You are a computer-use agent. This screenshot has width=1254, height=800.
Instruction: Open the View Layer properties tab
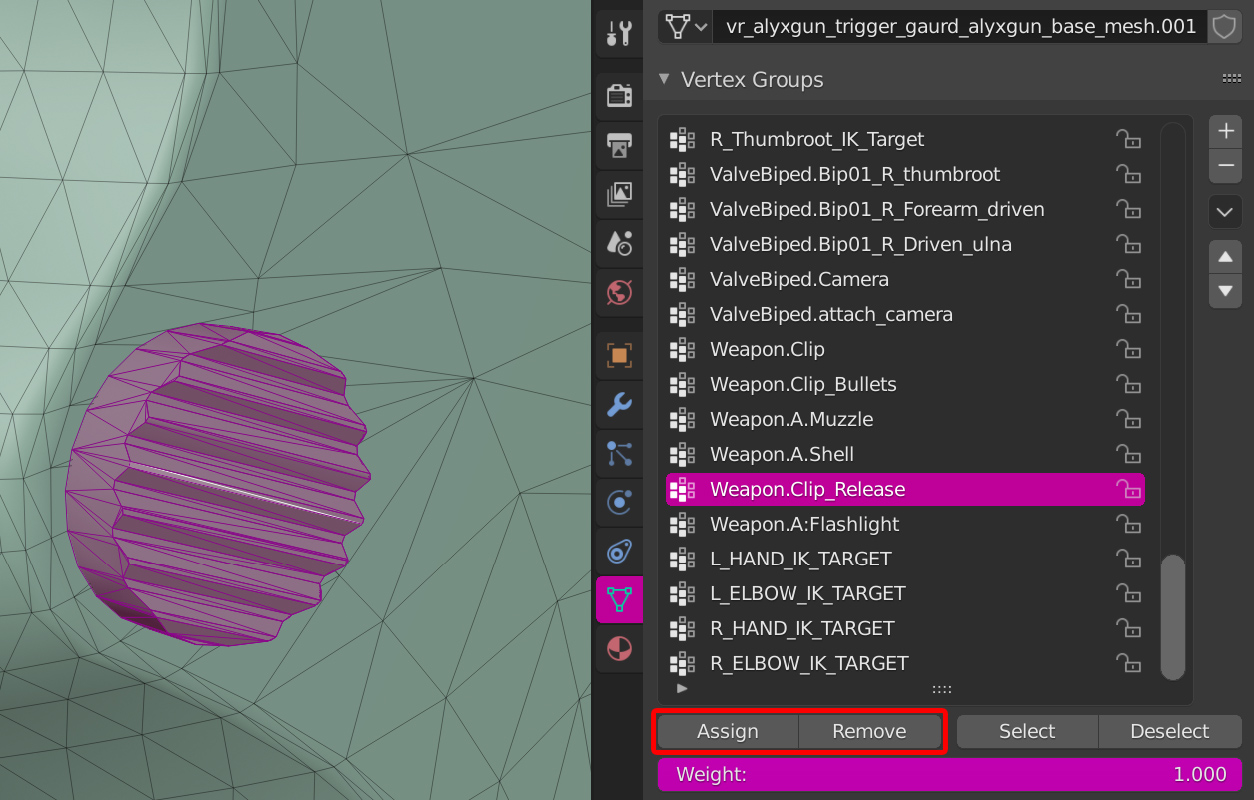(619, 194)
